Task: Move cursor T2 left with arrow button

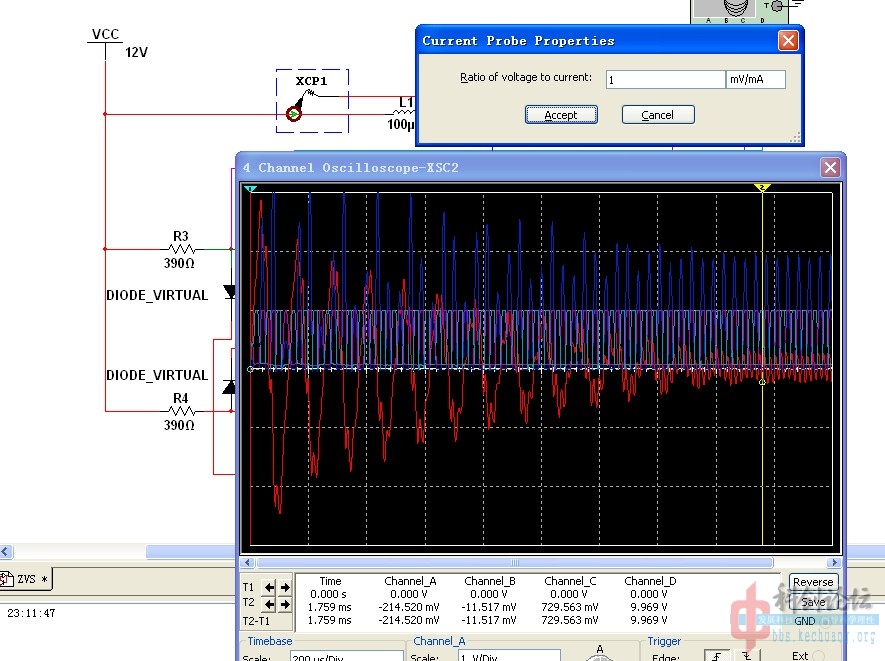Action: coord(270,605)
